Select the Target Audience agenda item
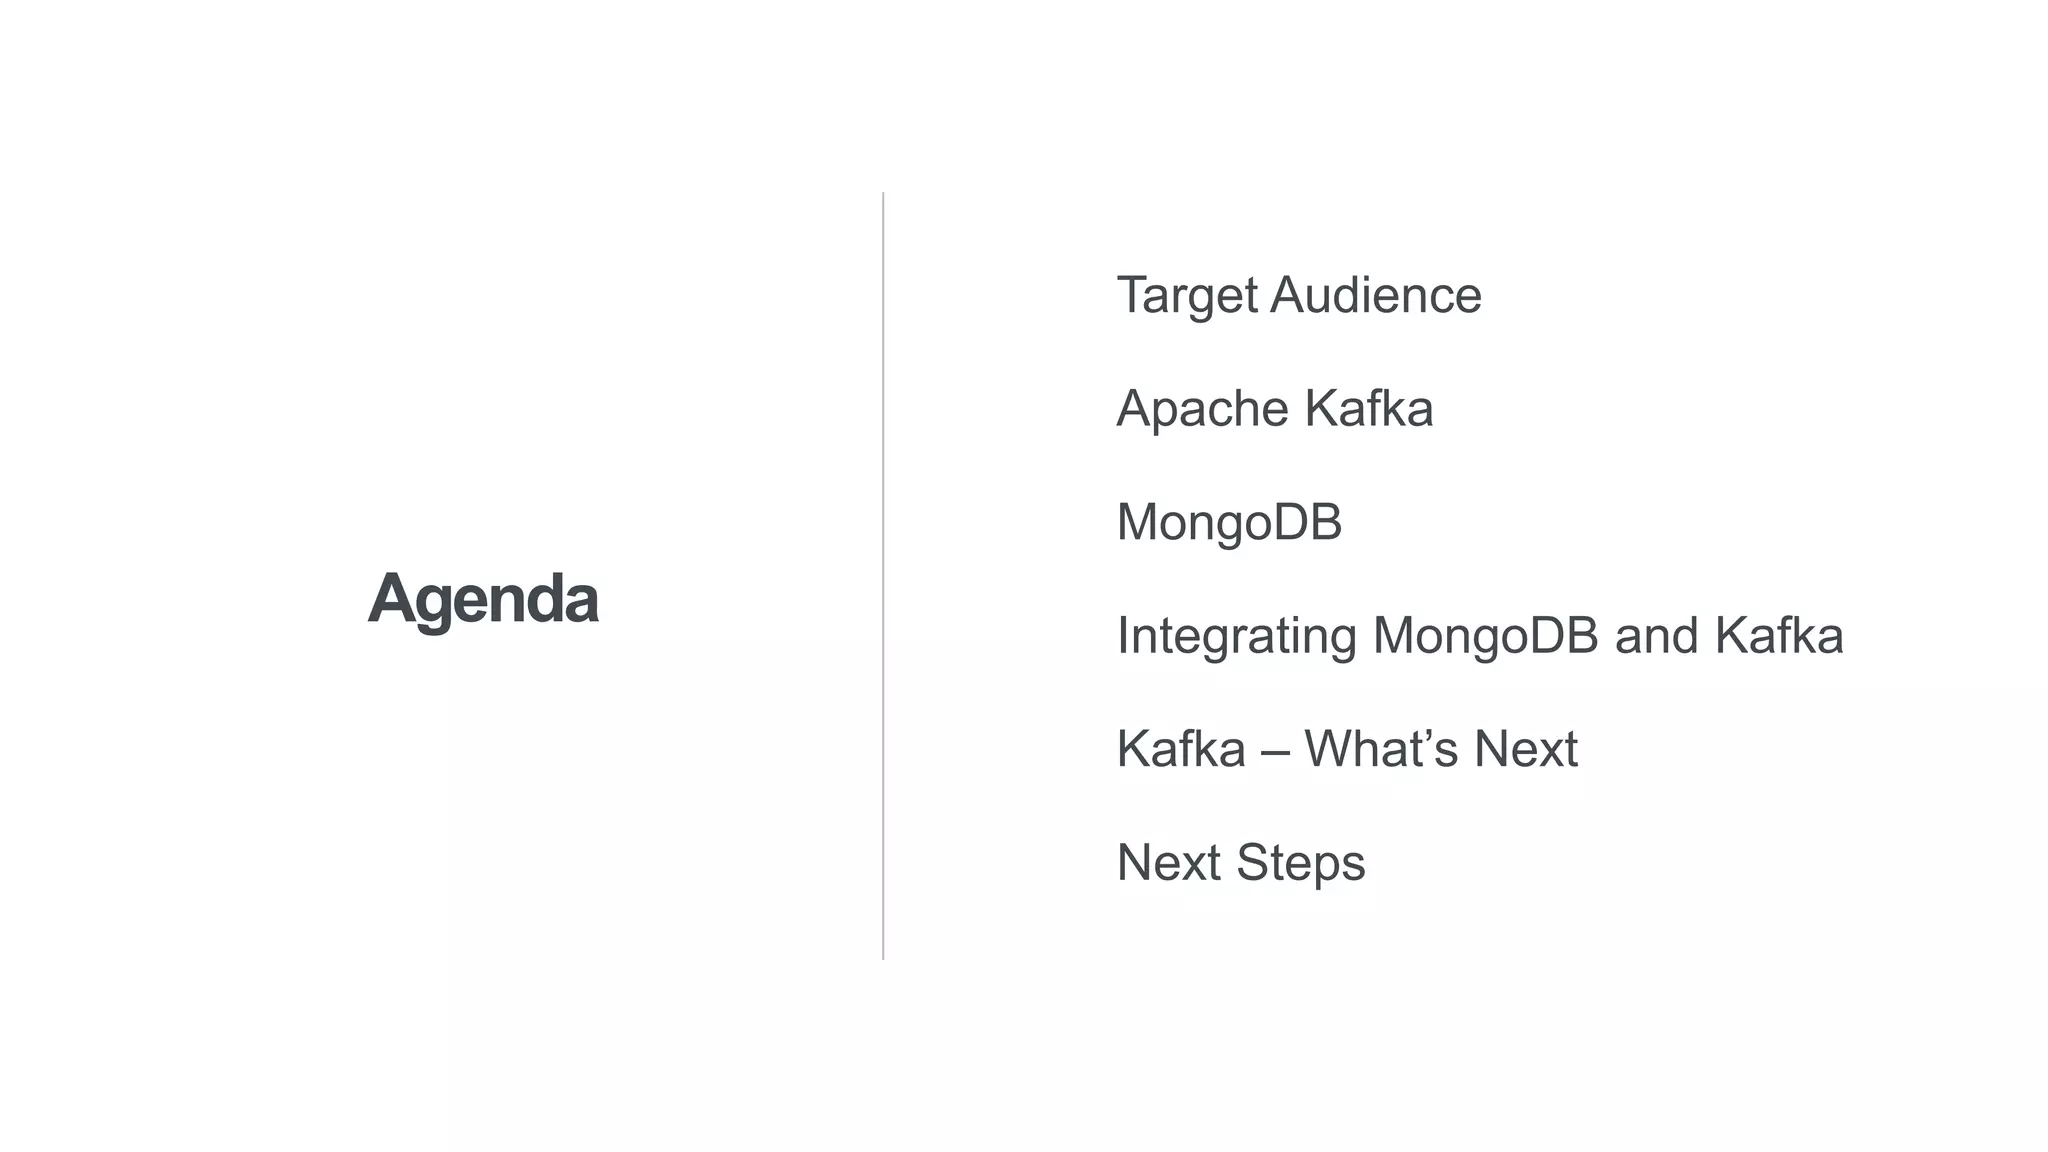Screen dimensions: 2048x1152 coord(1299,296)
